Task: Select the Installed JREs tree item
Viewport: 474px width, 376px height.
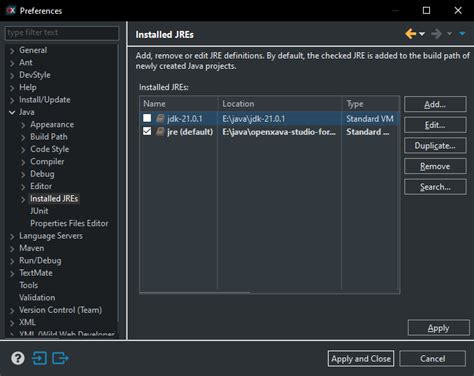Action: pyautogui.click(x=54, y=199)
